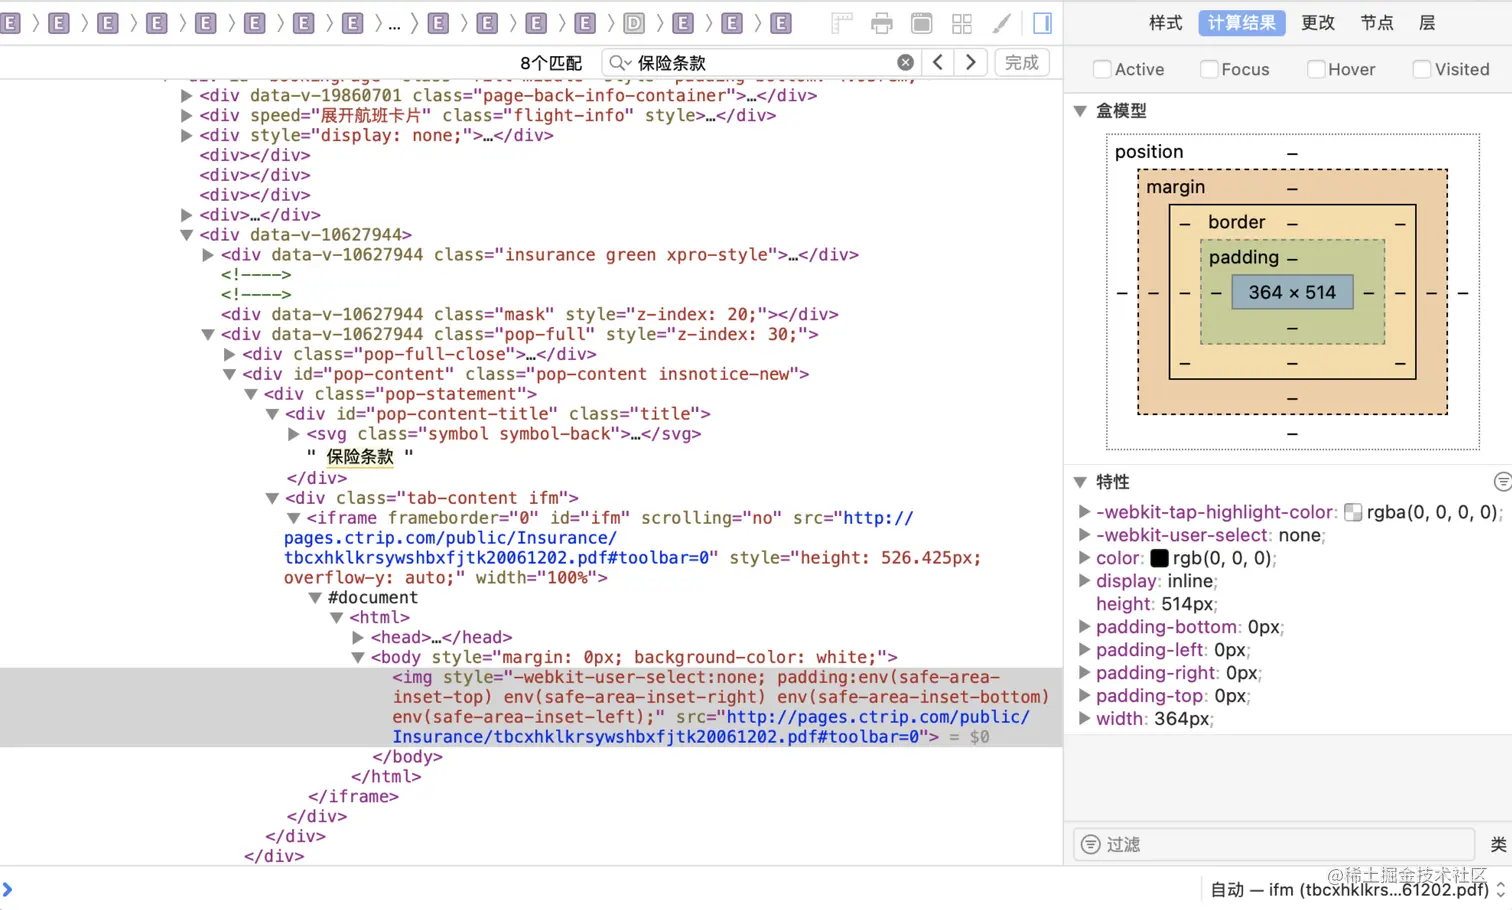Click the breadcrumb ellipsis for collapsed path items
1512x910 pixels.
pos(394,24)
